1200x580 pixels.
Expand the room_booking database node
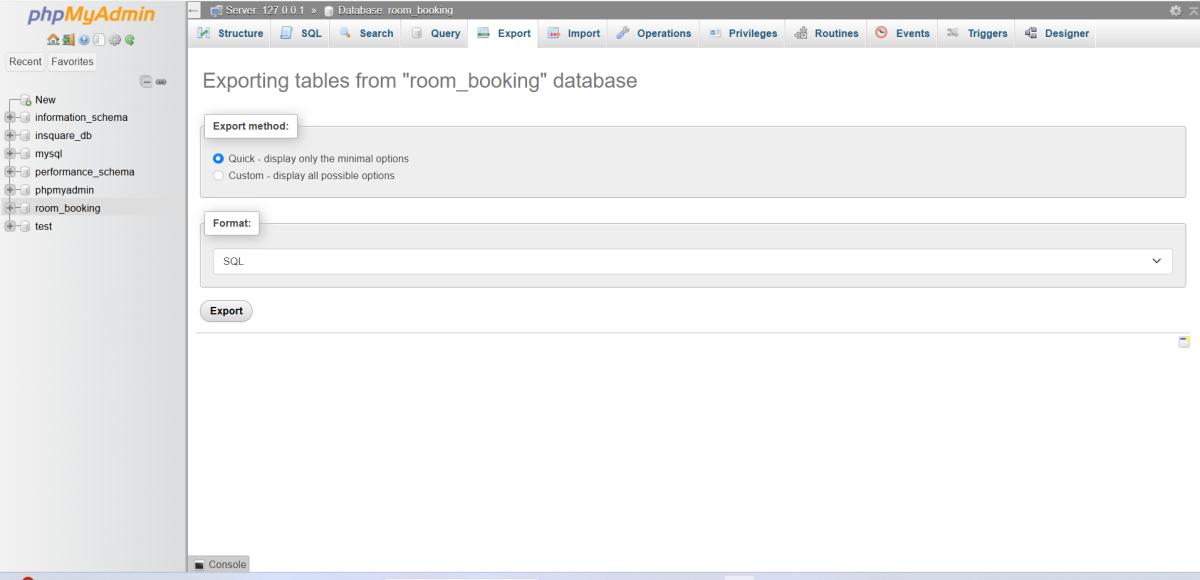(x=10, y=208)
